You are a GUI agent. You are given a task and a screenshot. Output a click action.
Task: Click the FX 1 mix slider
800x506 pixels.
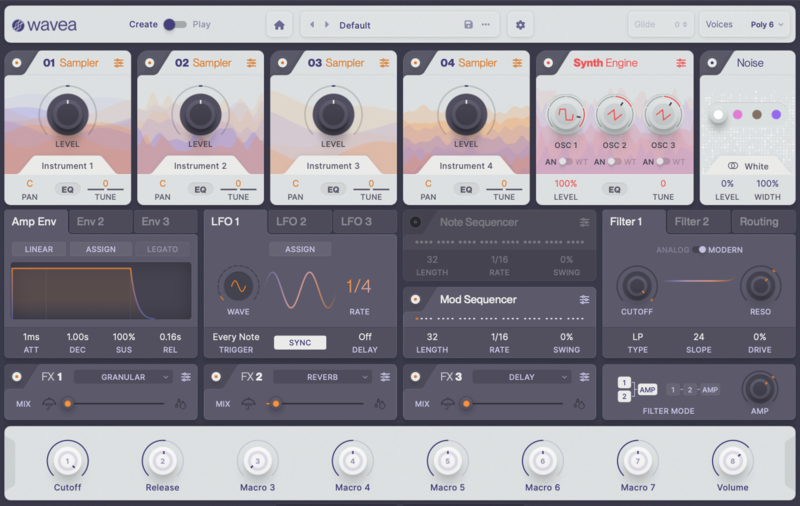pyautogui.click(x=110, y=404)
